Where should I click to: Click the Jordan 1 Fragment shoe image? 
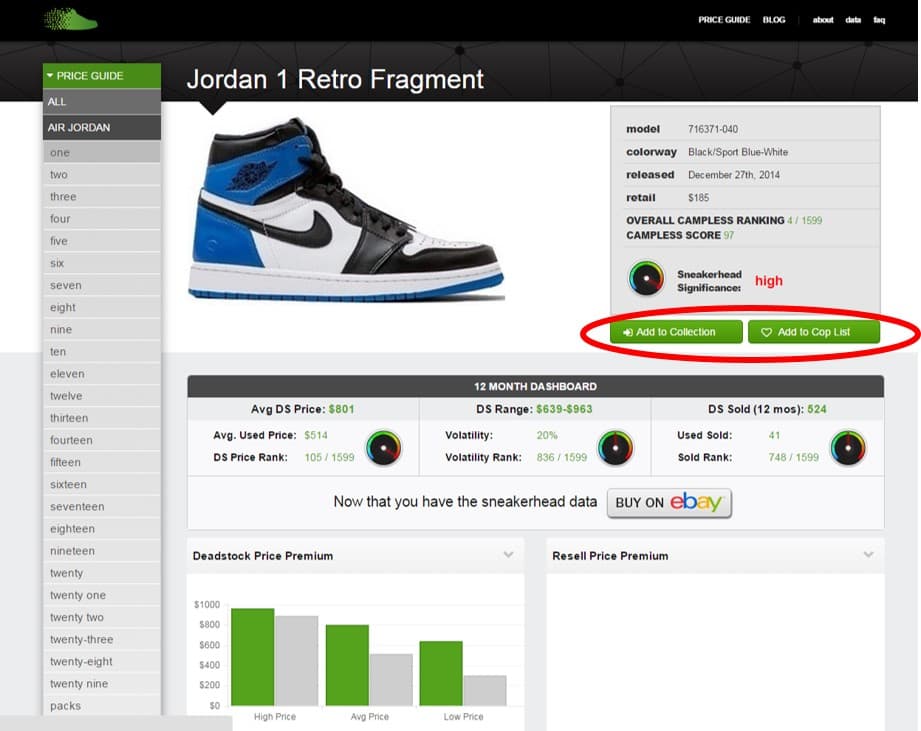click(x=347, y=208)
